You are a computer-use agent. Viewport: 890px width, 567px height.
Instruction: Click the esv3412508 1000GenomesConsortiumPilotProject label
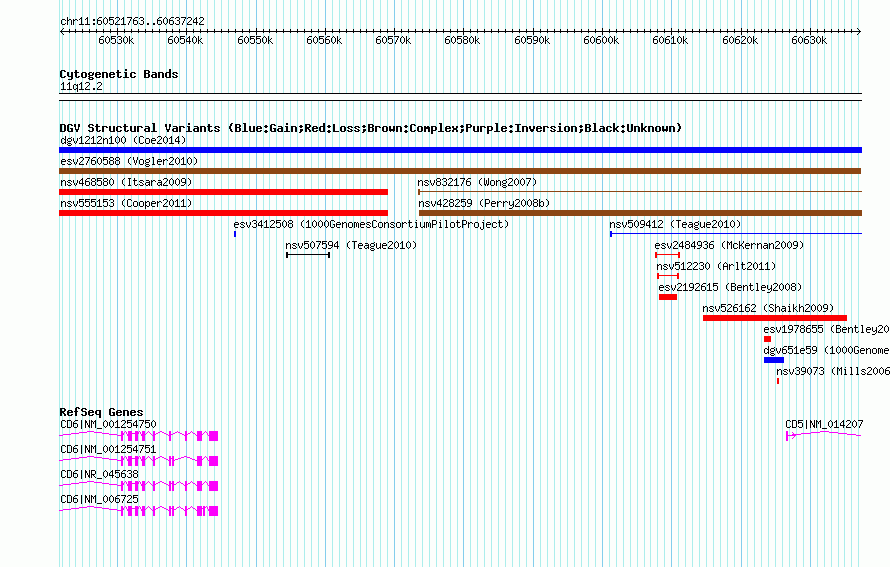(x=371, y=224)
